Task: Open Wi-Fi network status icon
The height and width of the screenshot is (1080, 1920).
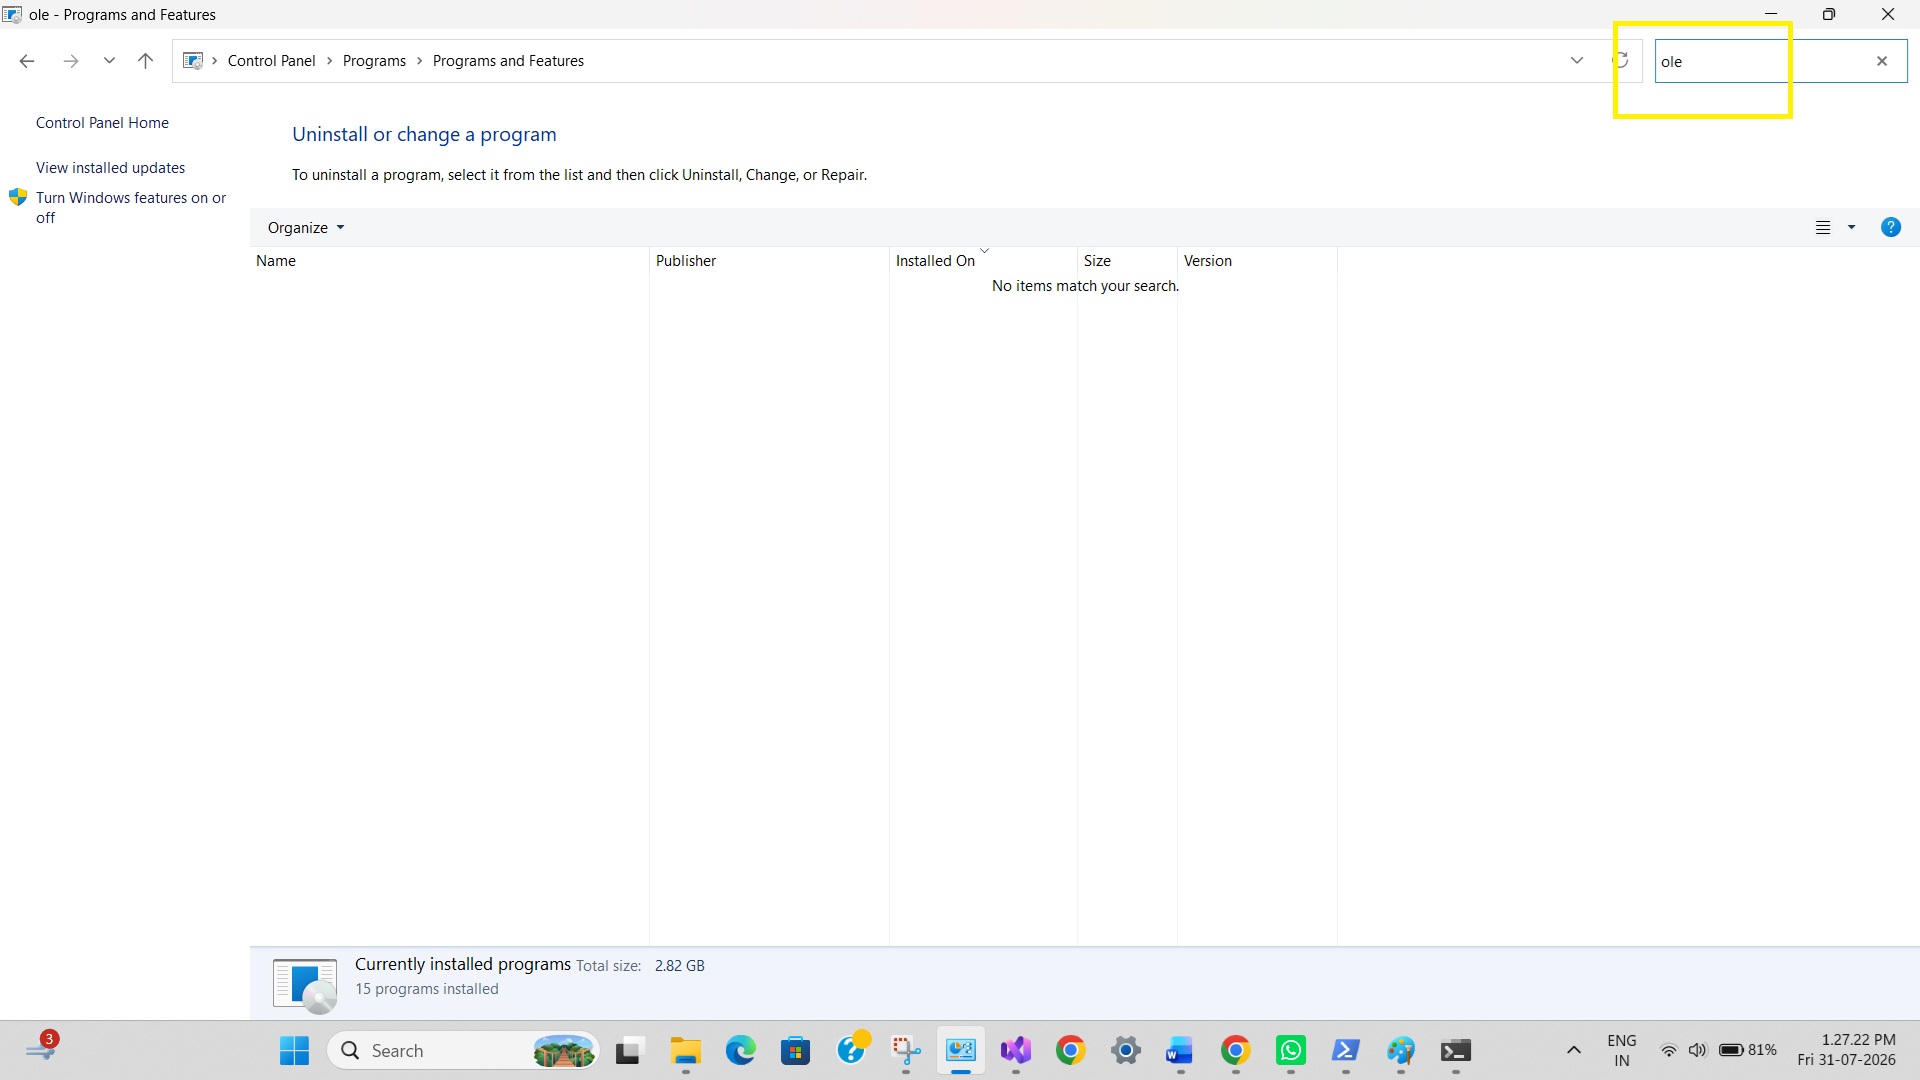Action: tap(1668, 1051)
